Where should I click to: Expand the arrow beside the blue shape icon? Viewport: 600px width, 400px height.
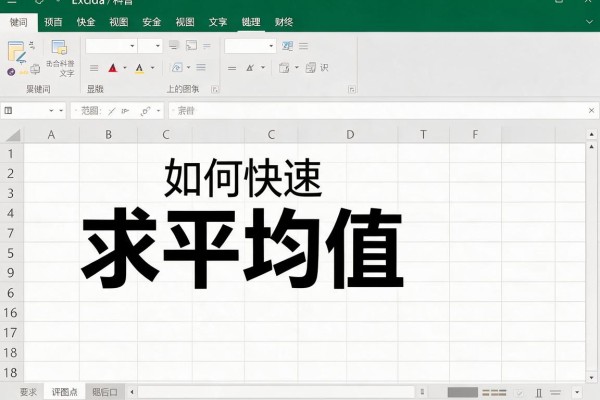(x=188, y=68)
